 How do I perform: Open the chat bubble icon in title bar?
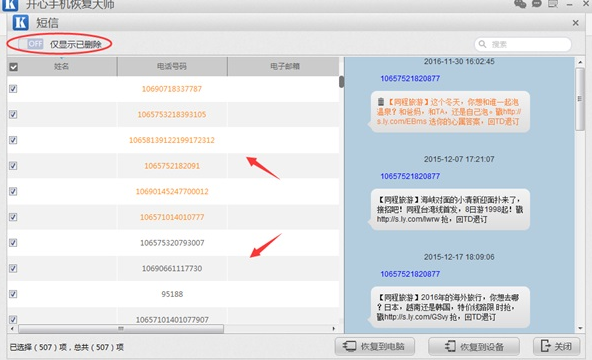pos(537,4)
